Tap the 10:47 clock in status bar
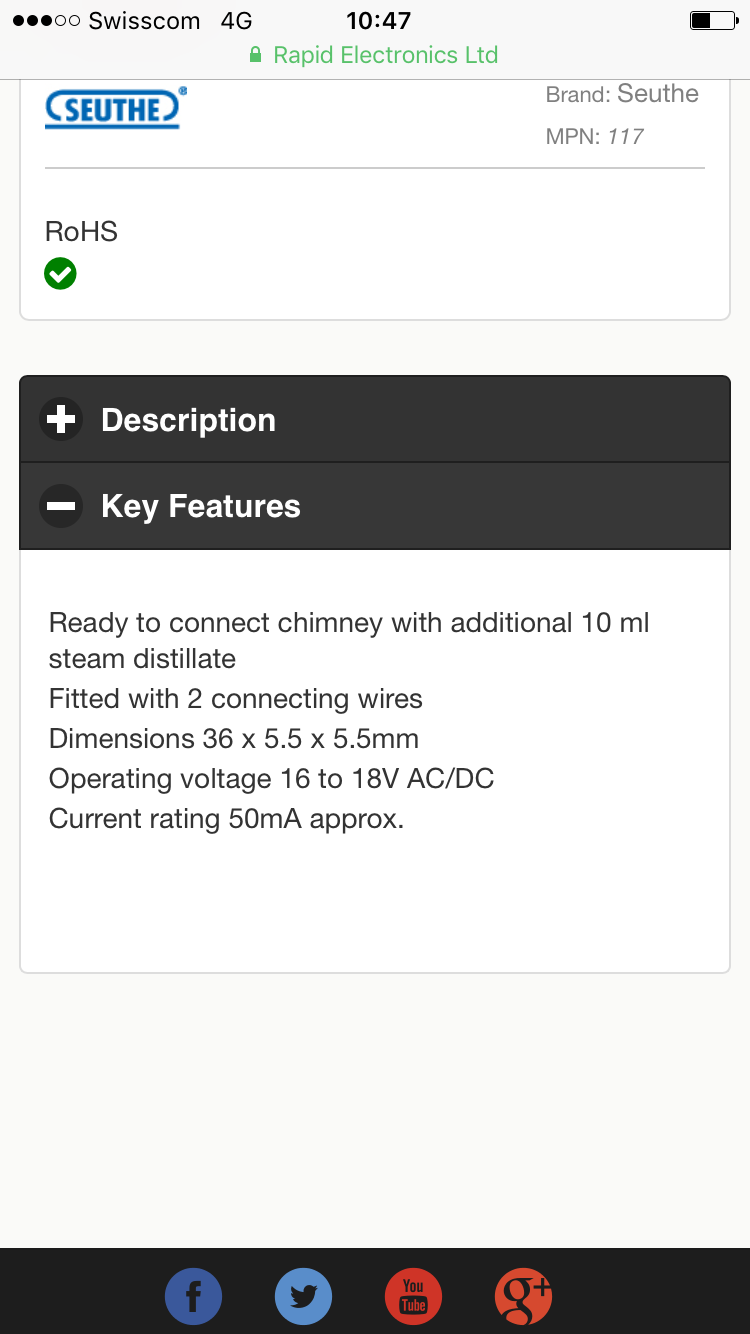Viewport: 750px width, 1334px height. [378, 20]
